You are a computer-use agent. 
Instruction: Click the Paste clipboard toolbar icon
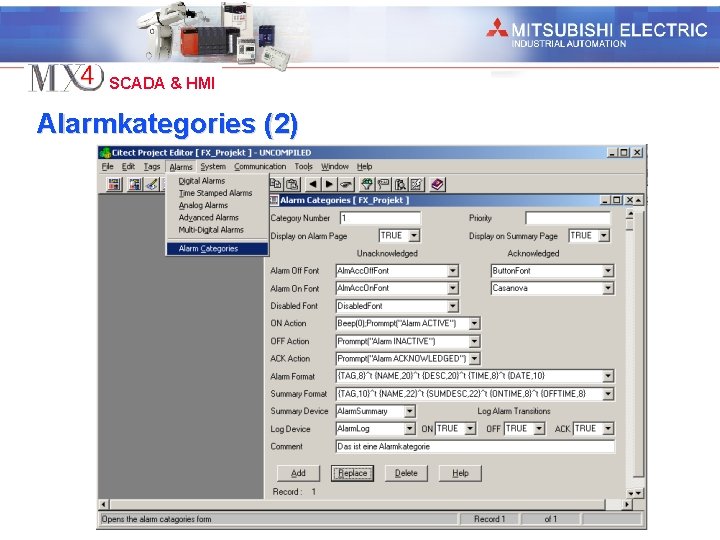(292, 184)
